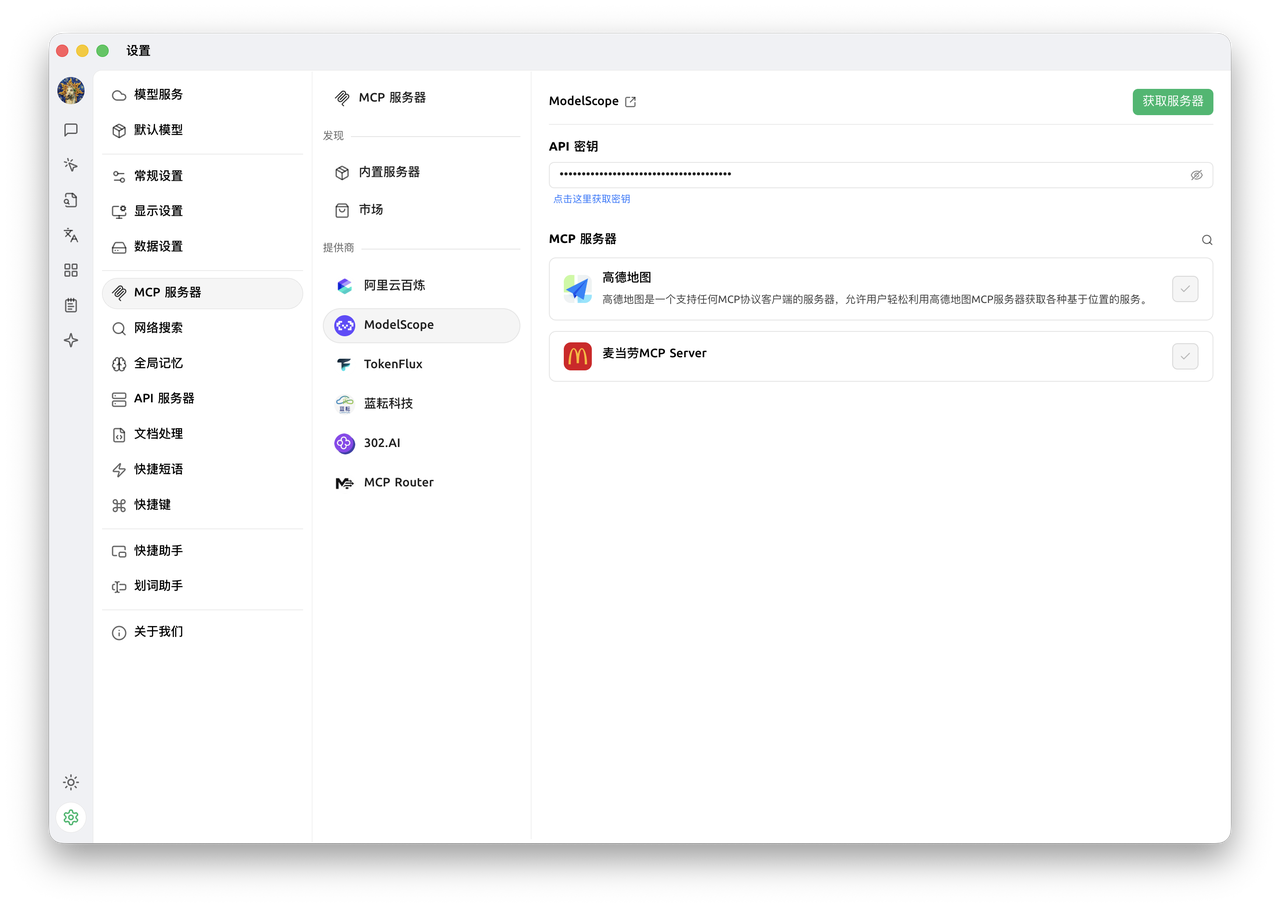Click the API 密钥 heading text
1280x908 pixels.
(574, 147)
